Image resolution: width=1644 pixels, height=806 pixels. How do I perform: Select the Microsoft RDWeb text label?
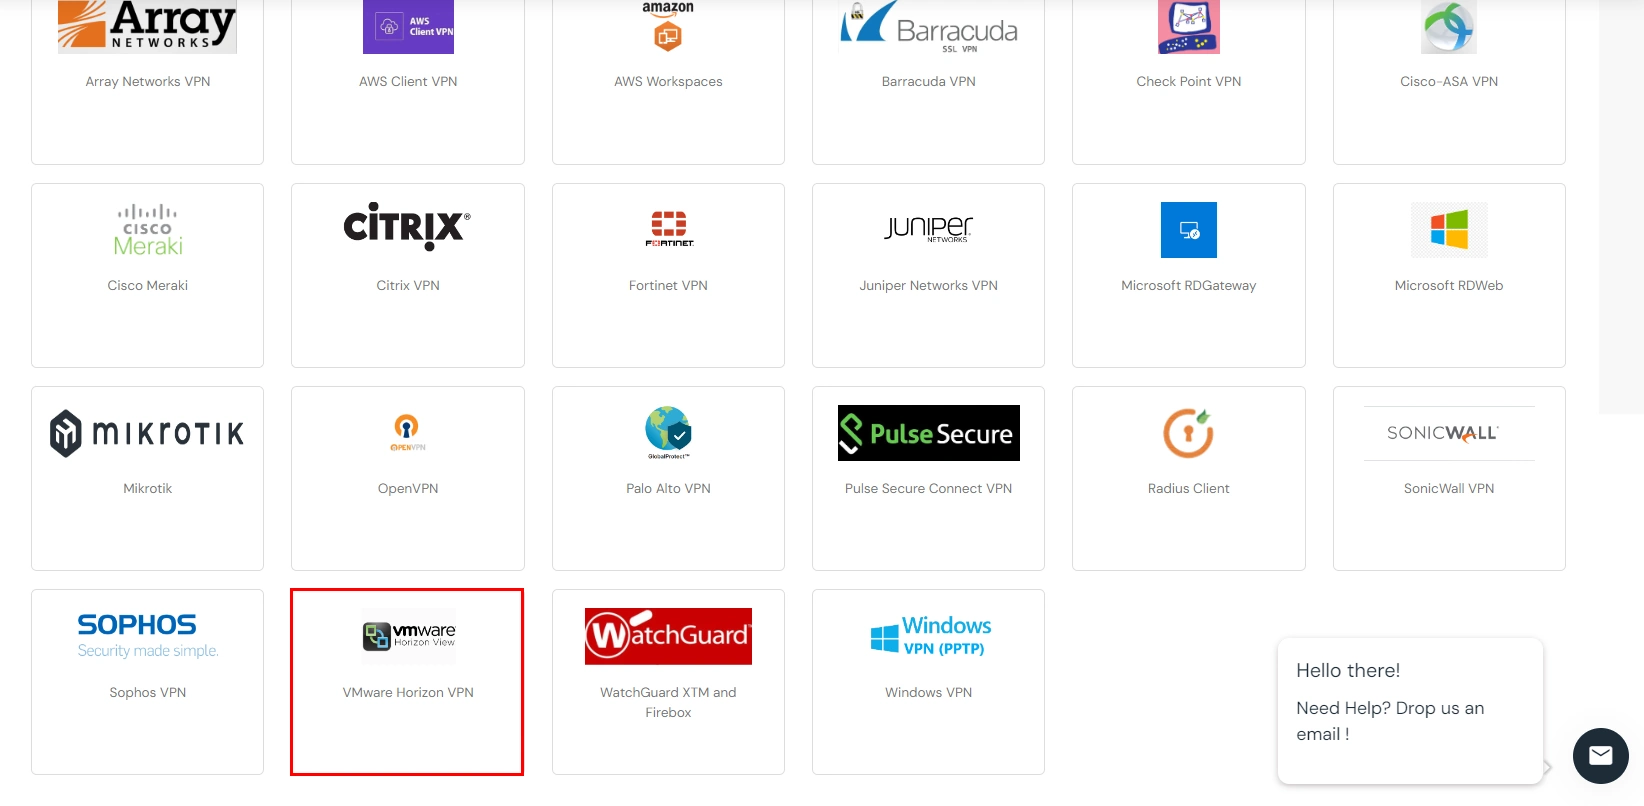pyautogui.click(x=1449, y=286)
